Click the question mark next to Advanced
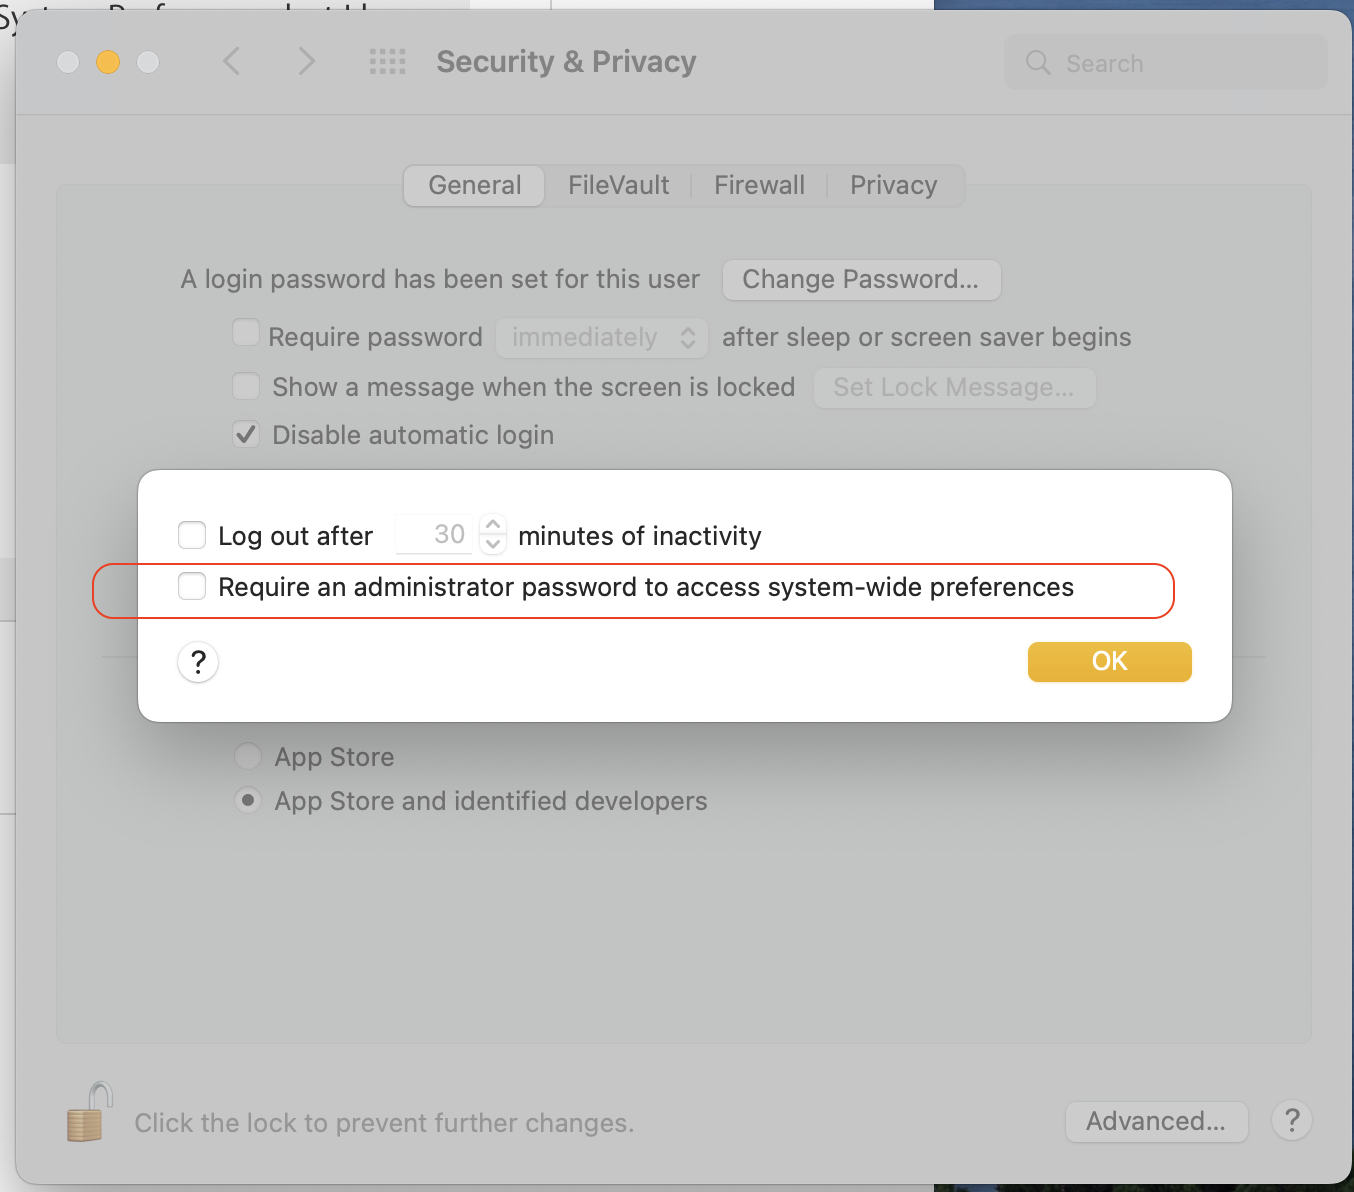 [1291, 1120]
